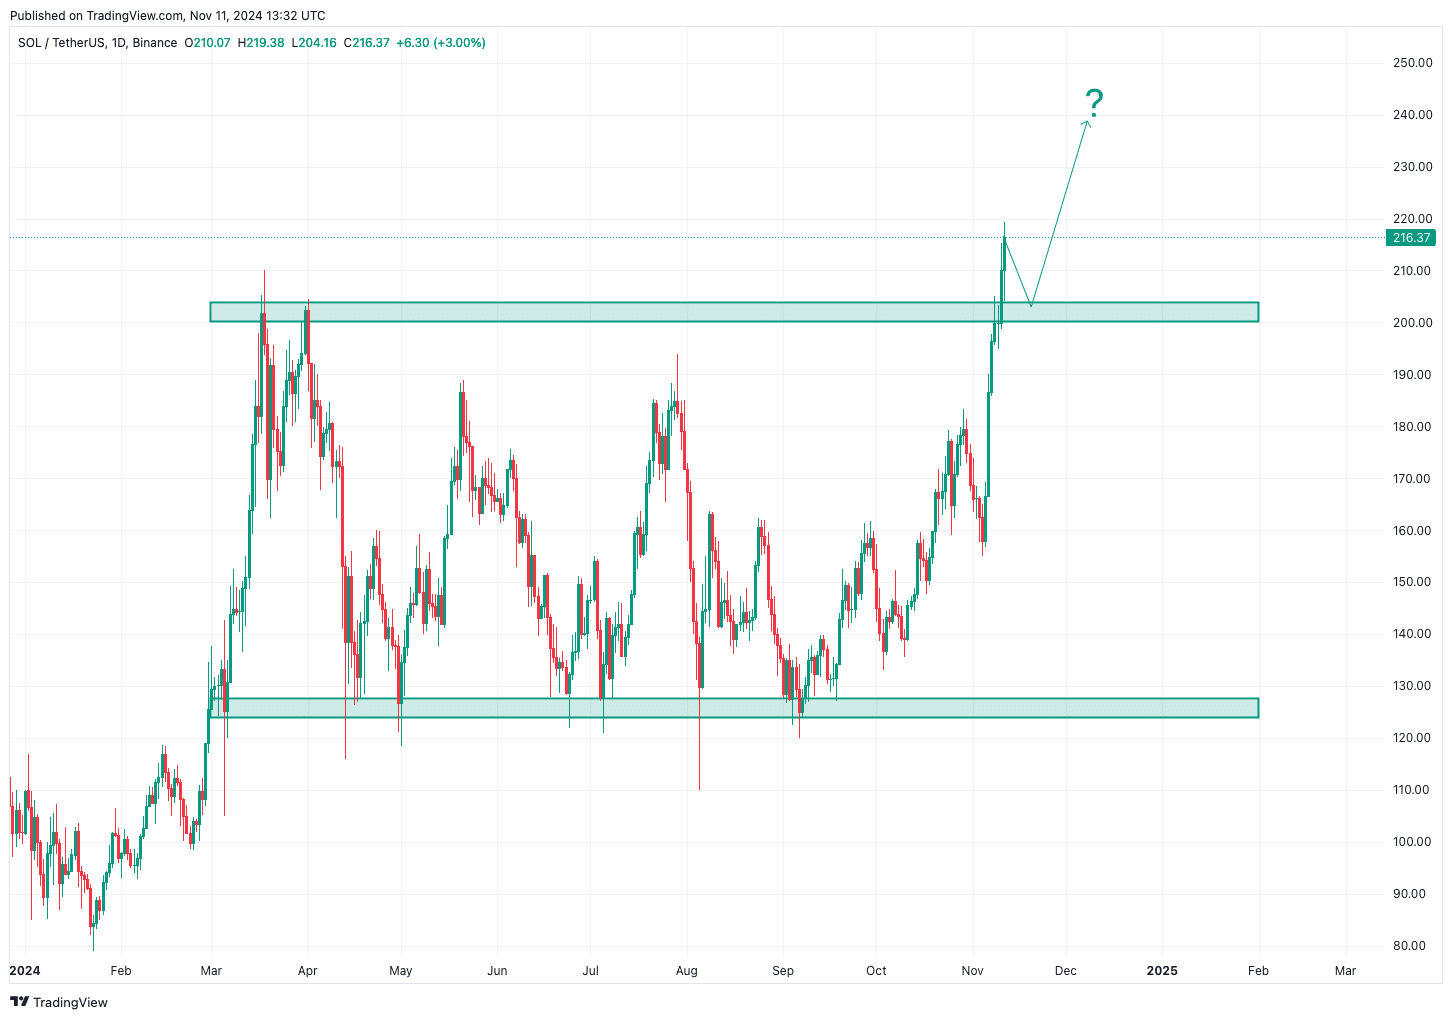Click the Apr label on the time axis

click(308, 971)
